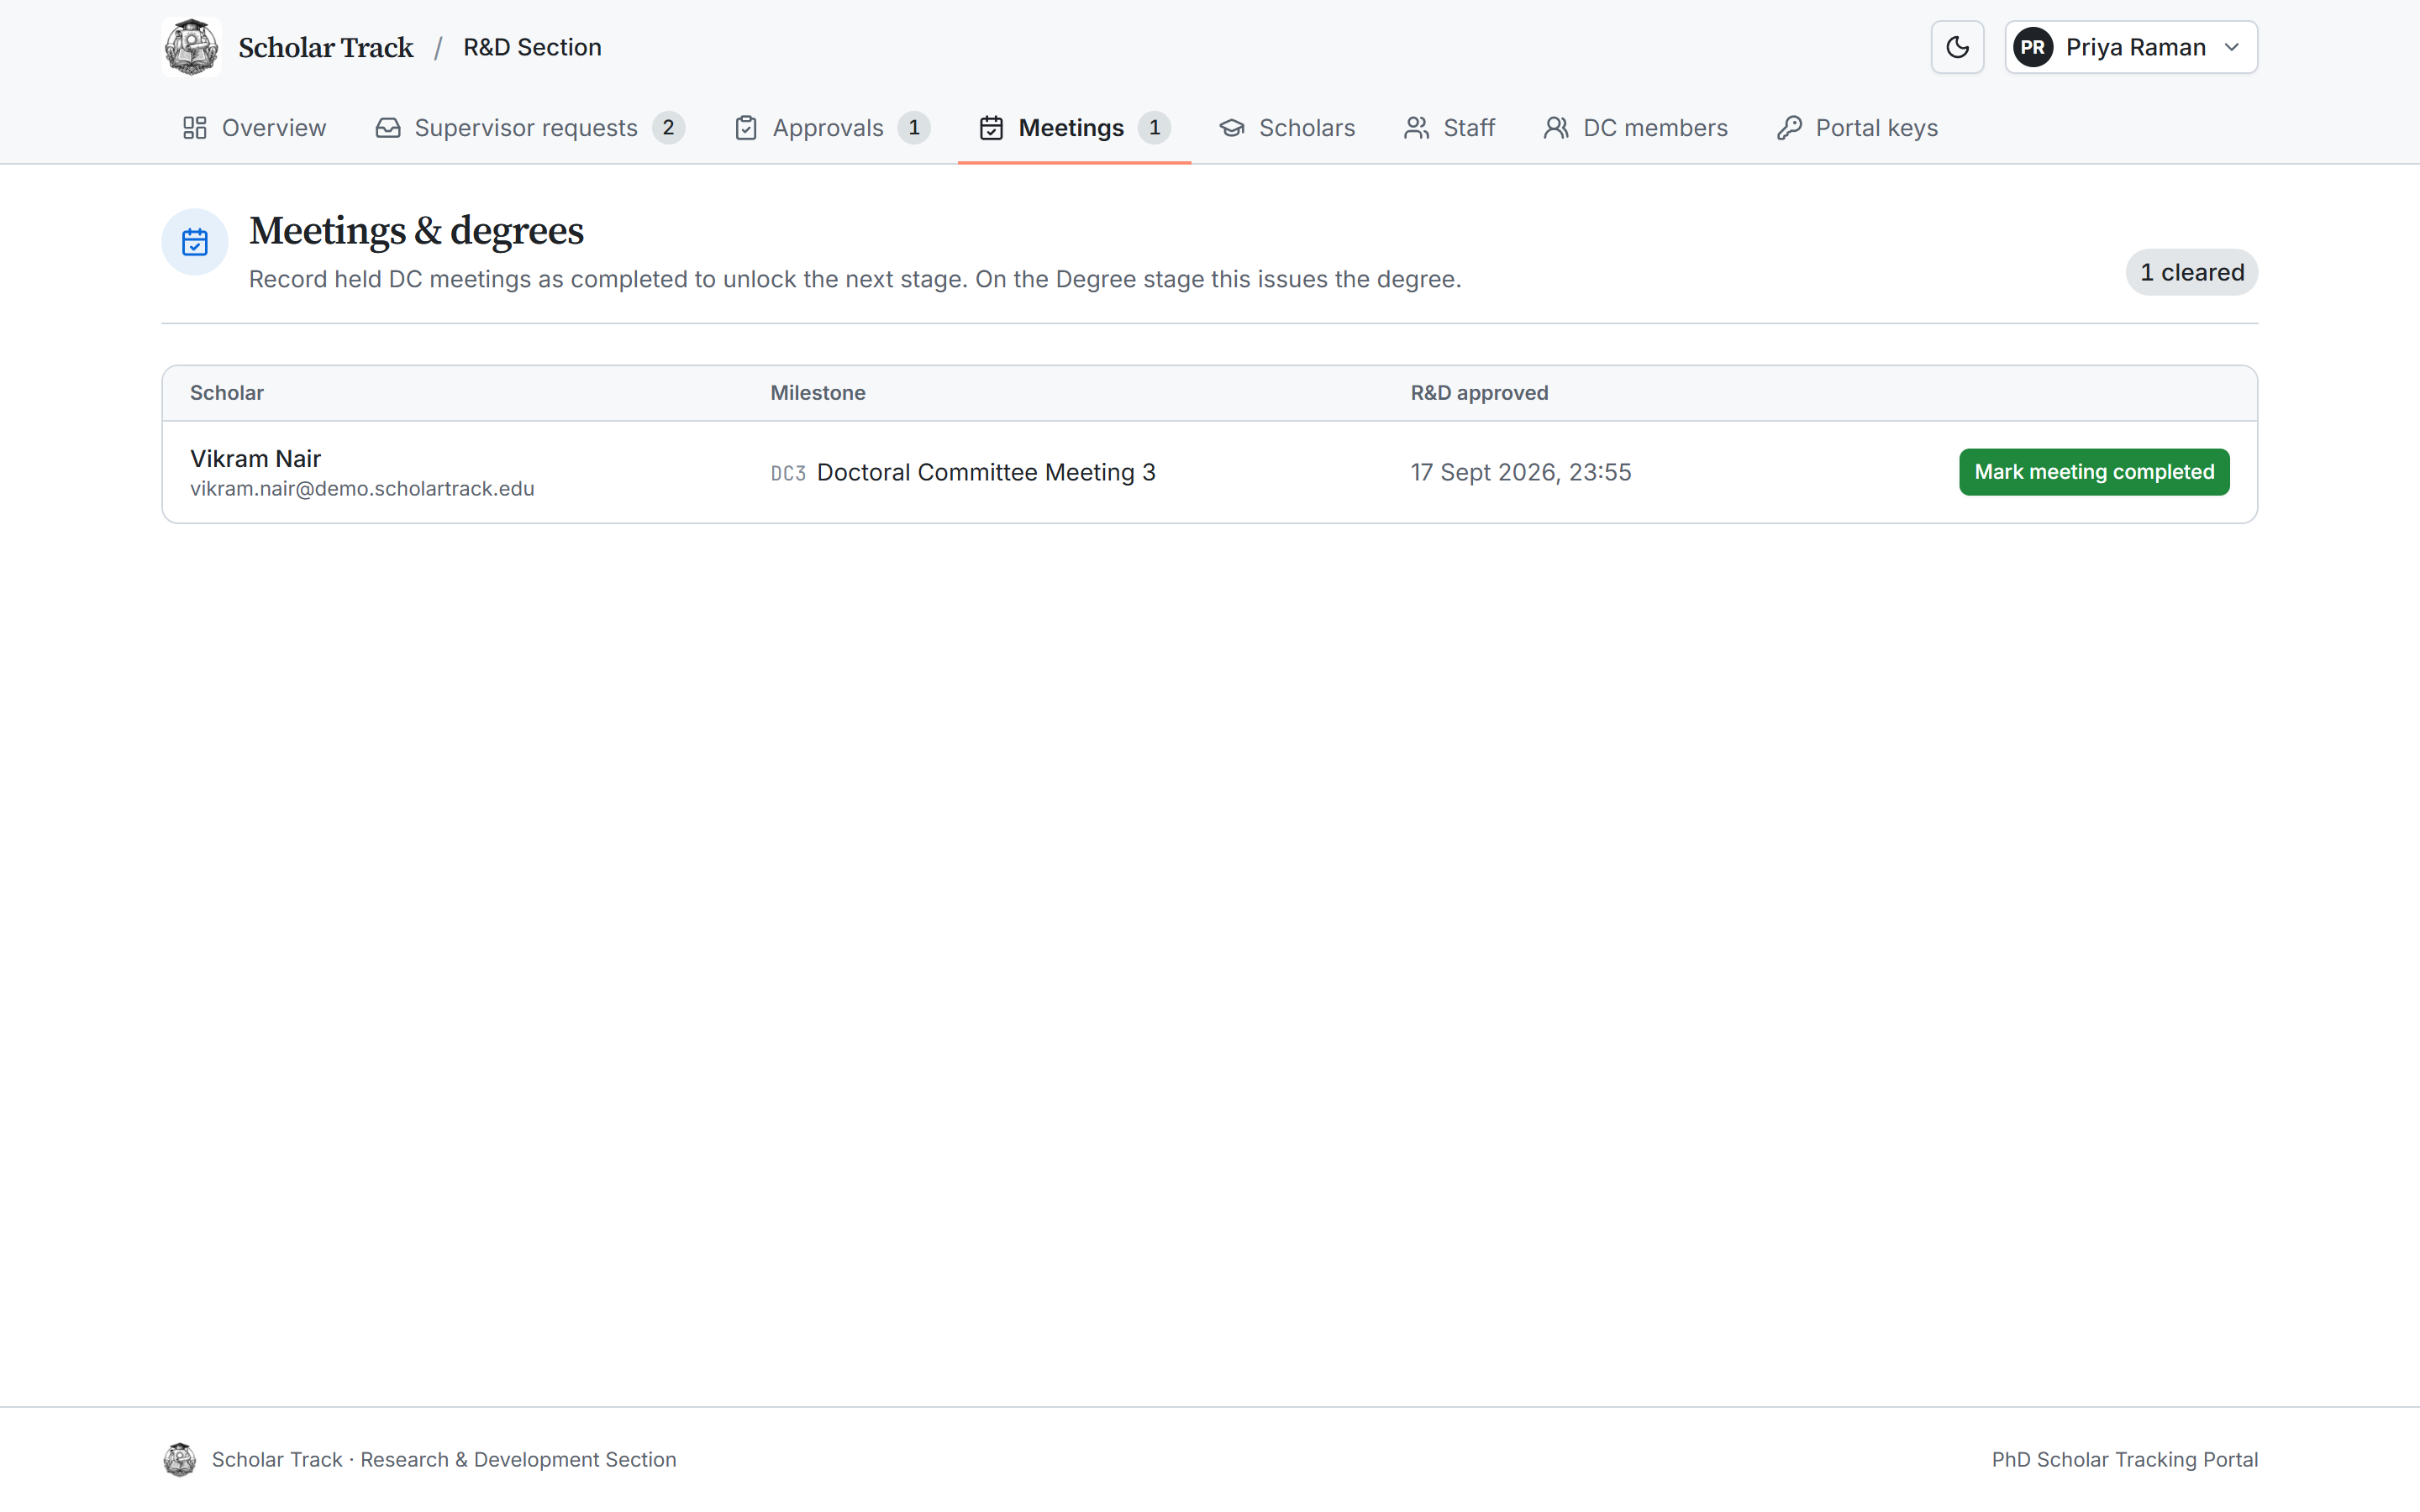Click the inbox icon beside Supervisor requests
Image resolution: width=2420 pixels, height=1512 pixels.
click(x=388, y=128)
